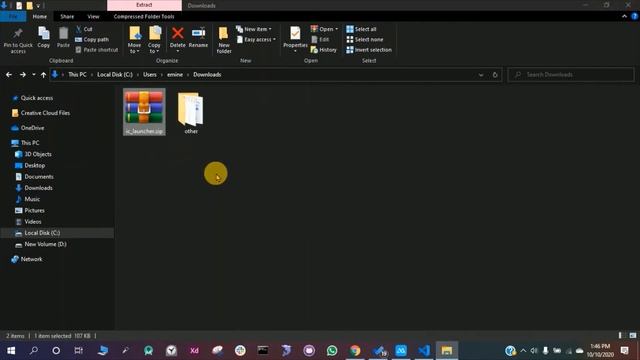This screenshot has width=640, height=360.
Task: Open the Windows Start menu
Action: coord(11,350)
